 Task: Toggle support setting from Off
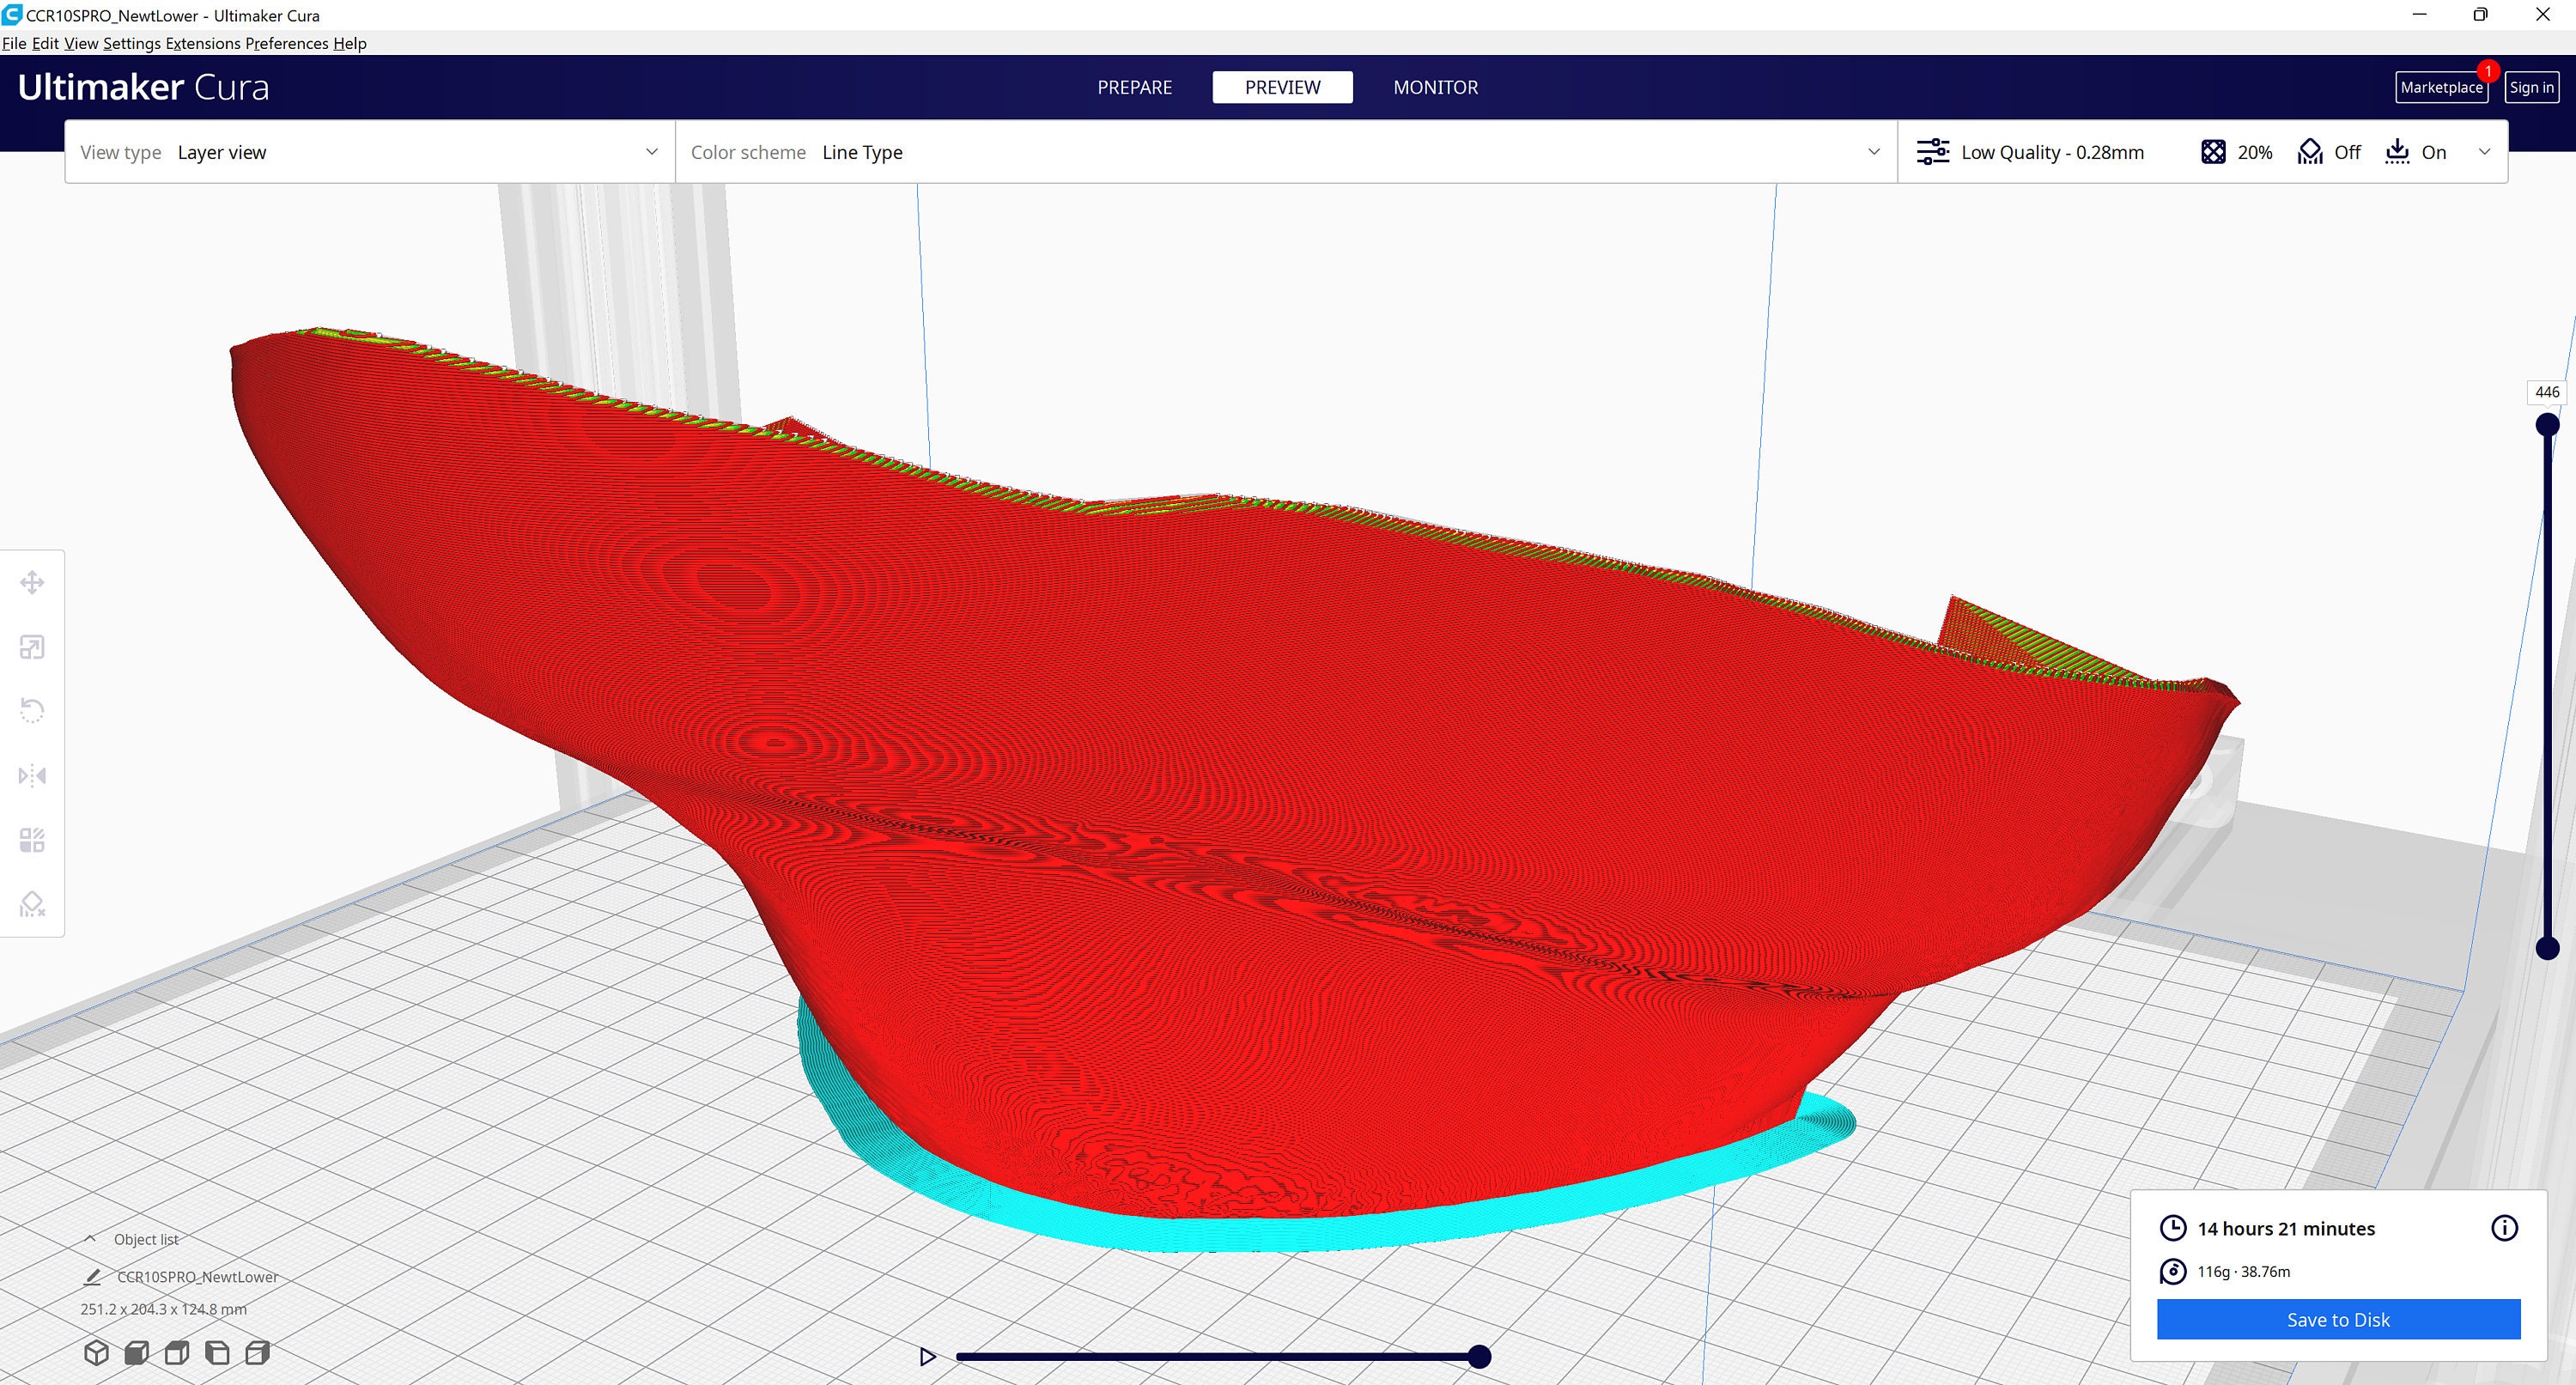pyautogui.click(x=2329, y=152)
